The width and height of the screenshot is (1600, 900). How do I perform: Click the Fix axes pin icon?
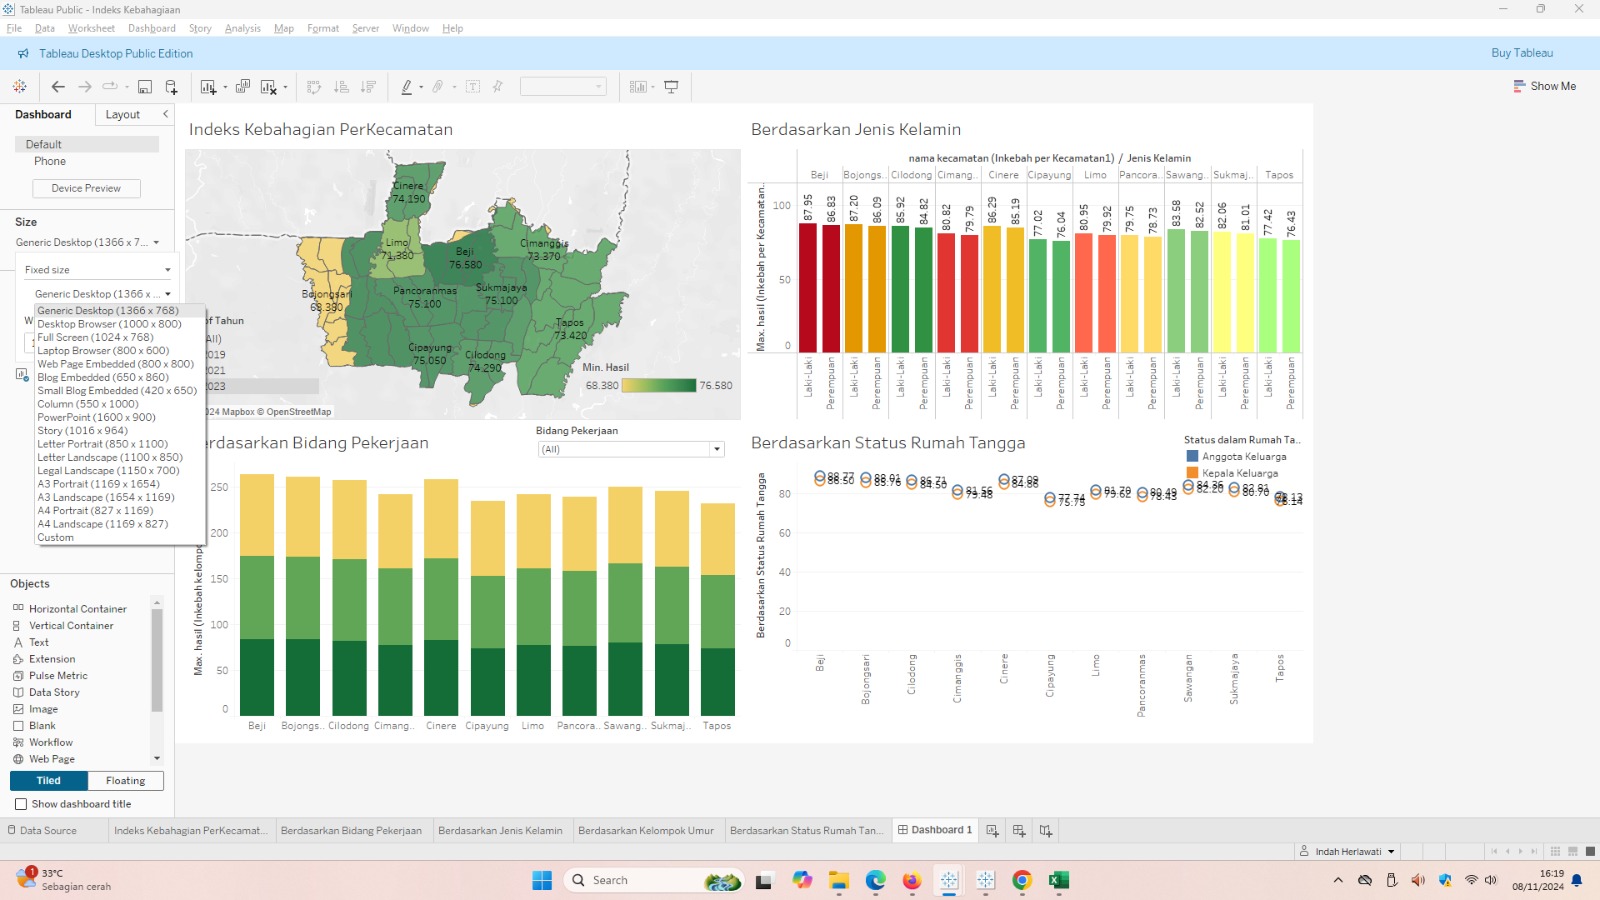pyautogui.click(x=497, y=87)
